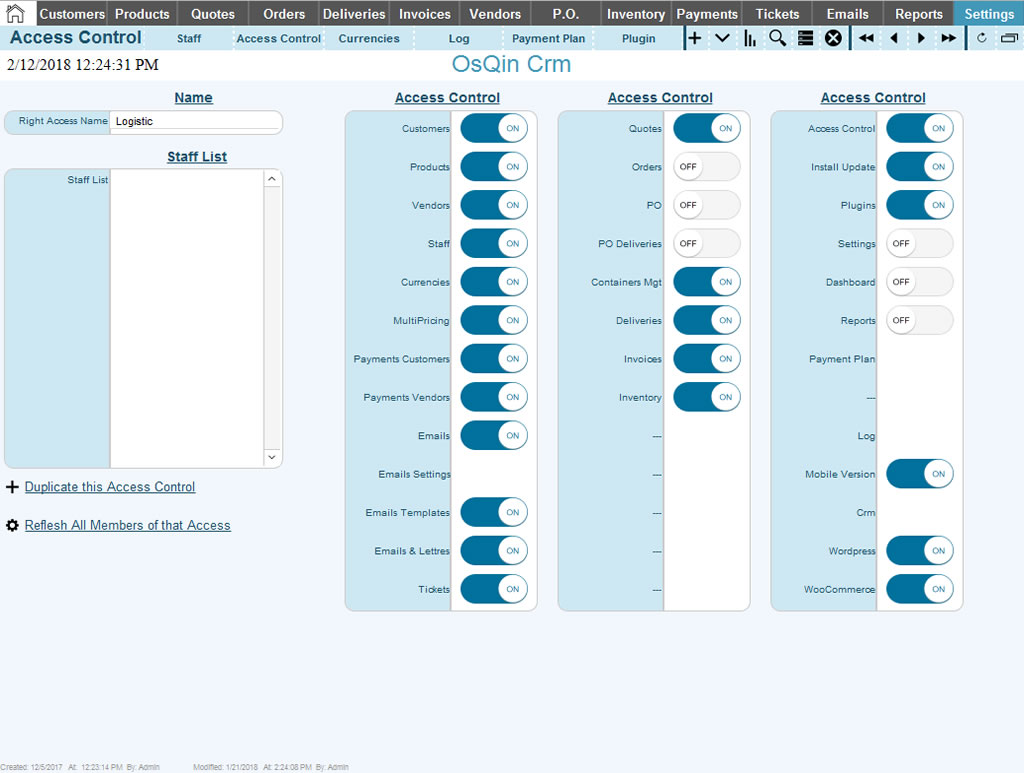This screenshot has width=1024, height=773.
Task: Switch to the Plugin sub-tab
Action: coord(639,39)
